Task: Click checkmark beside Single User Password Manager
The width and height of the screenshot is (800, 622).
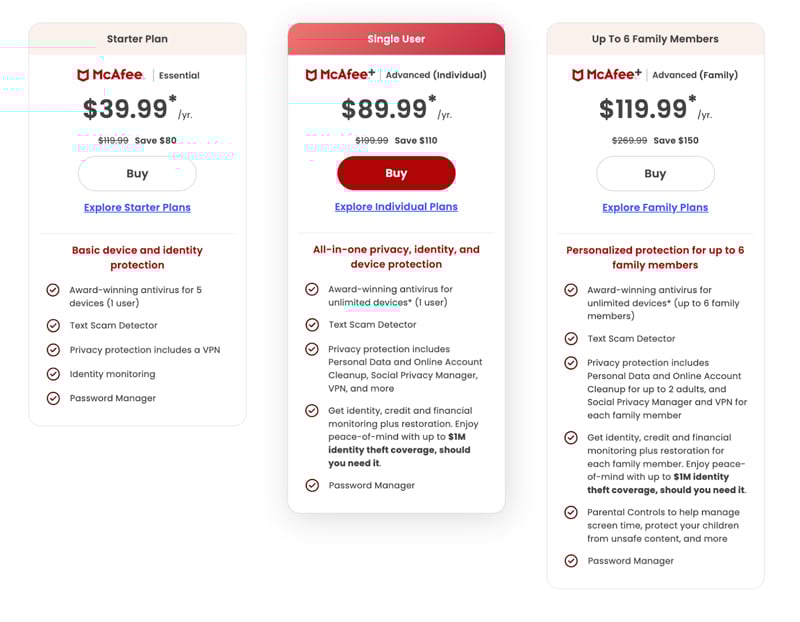Action: pos(312,485)
